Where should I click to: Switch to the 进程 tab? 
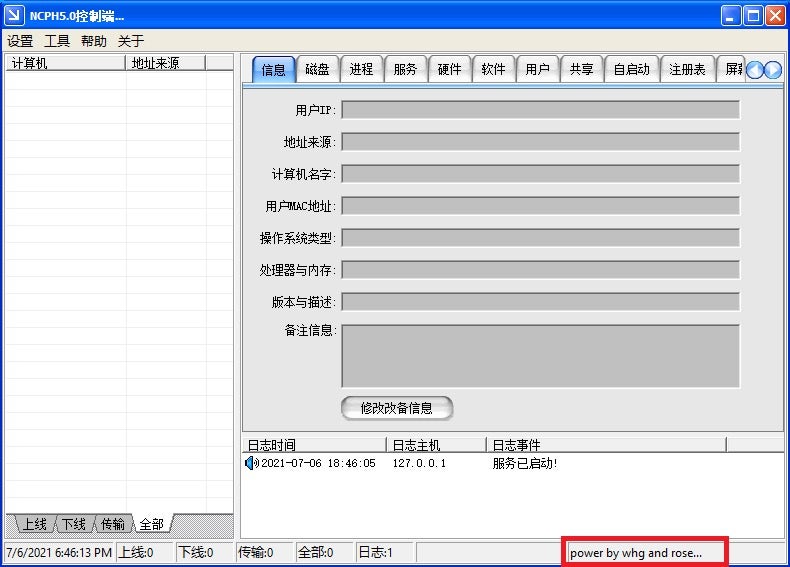tap(361, 69)
